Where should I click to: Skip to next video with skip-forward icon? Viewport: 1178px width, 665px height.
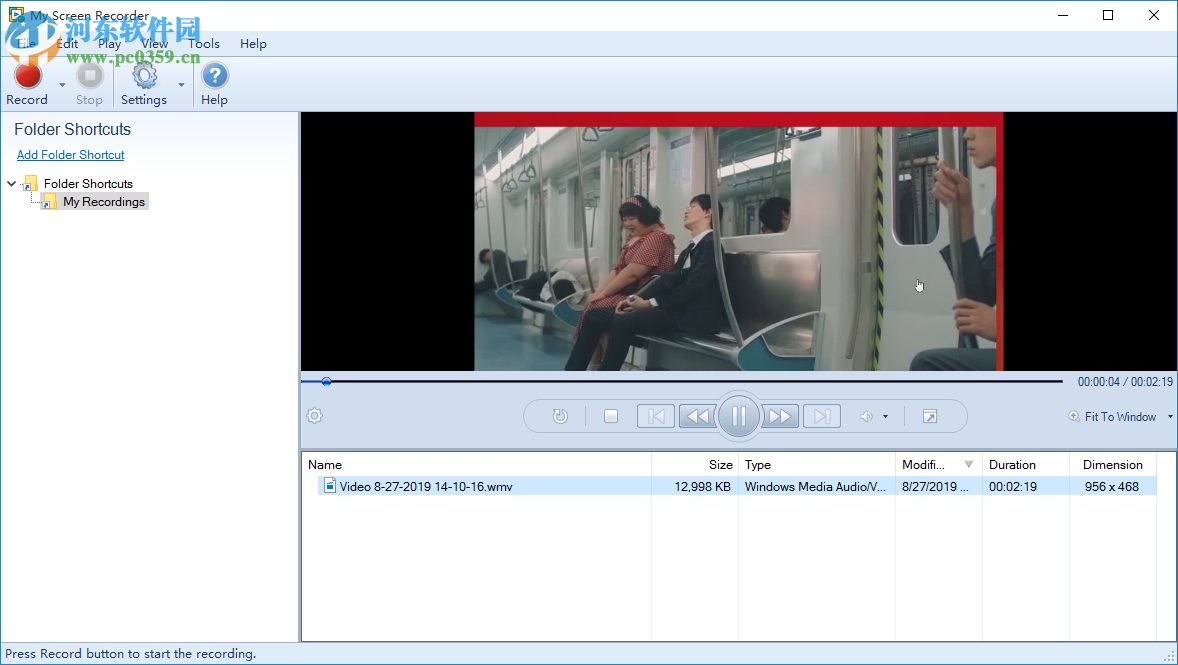click(x=821, y=416)
